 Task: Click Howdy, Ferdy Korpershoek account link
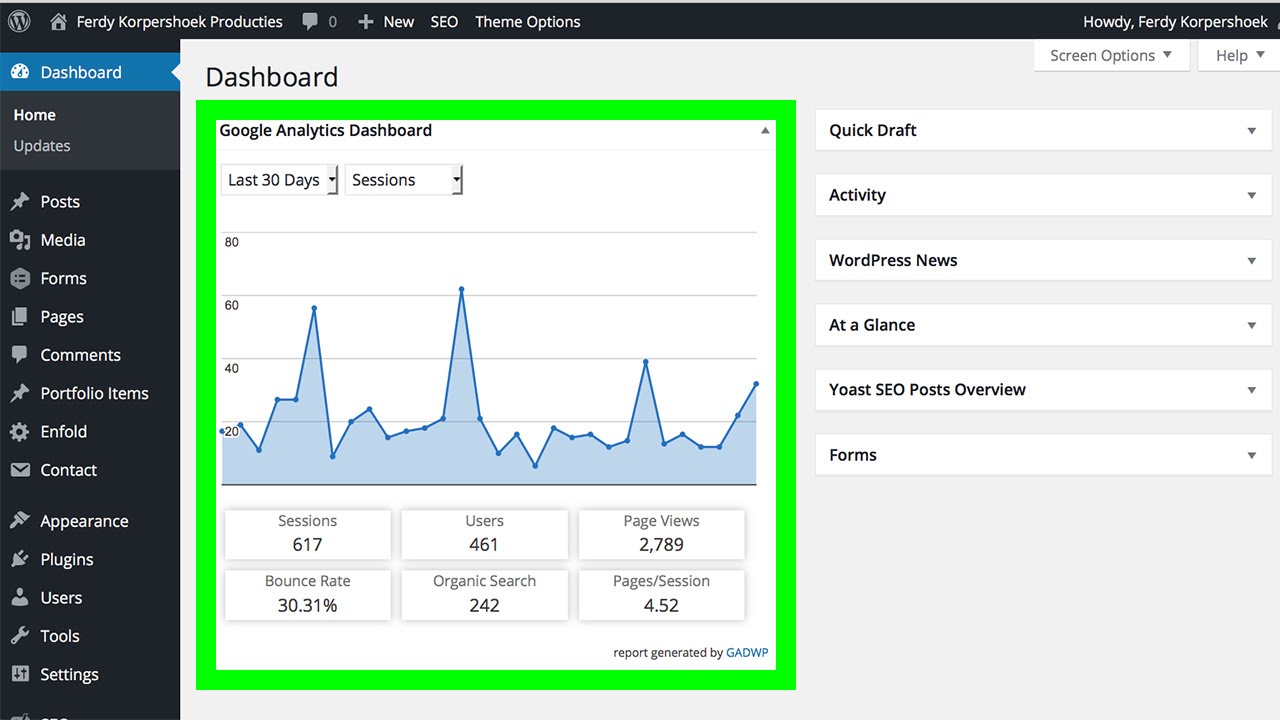[1176, 21]
